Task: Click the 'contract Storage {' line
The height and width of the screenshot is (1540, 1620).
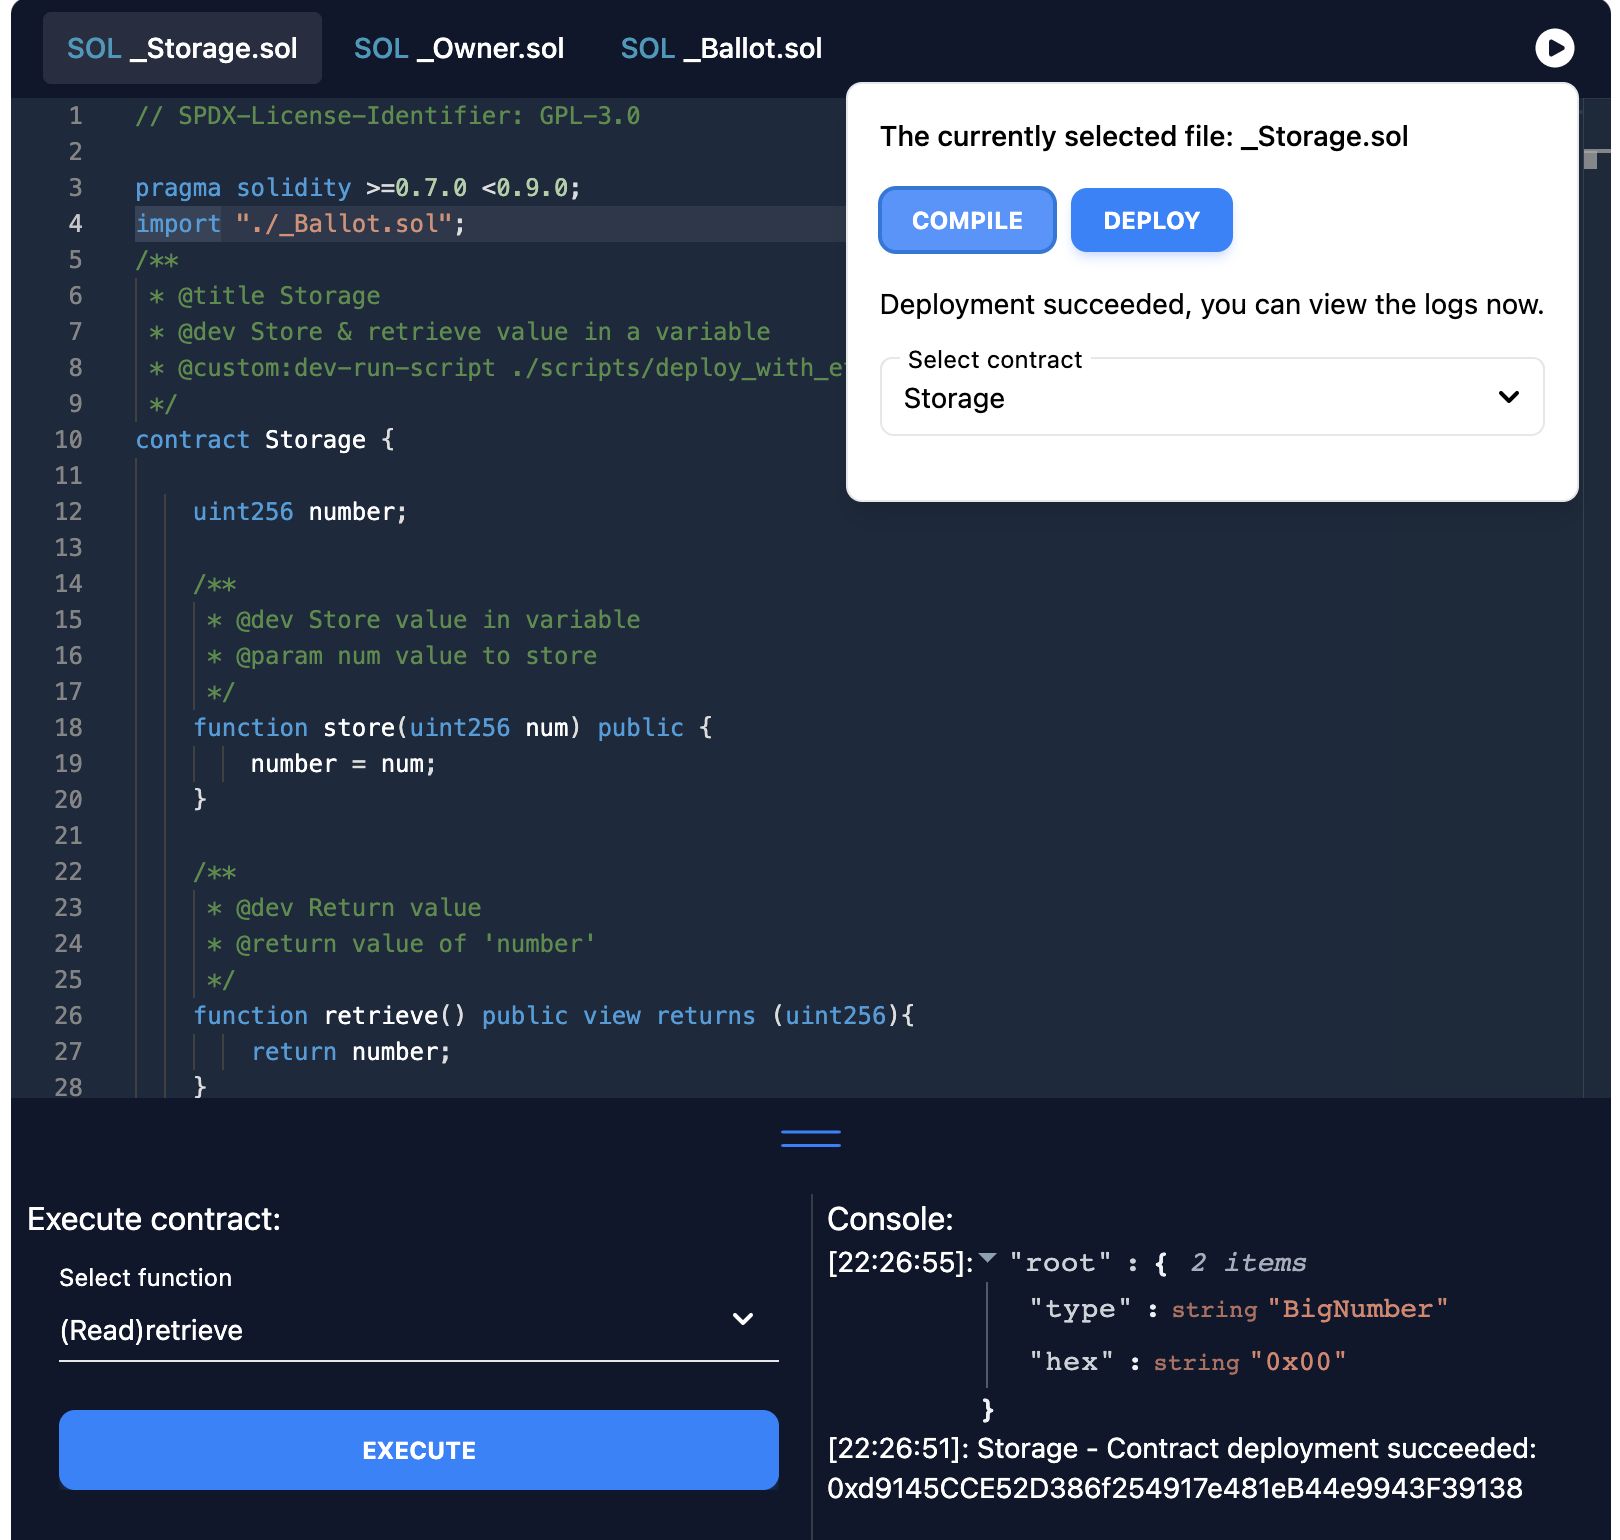Action: coord(265,440)
